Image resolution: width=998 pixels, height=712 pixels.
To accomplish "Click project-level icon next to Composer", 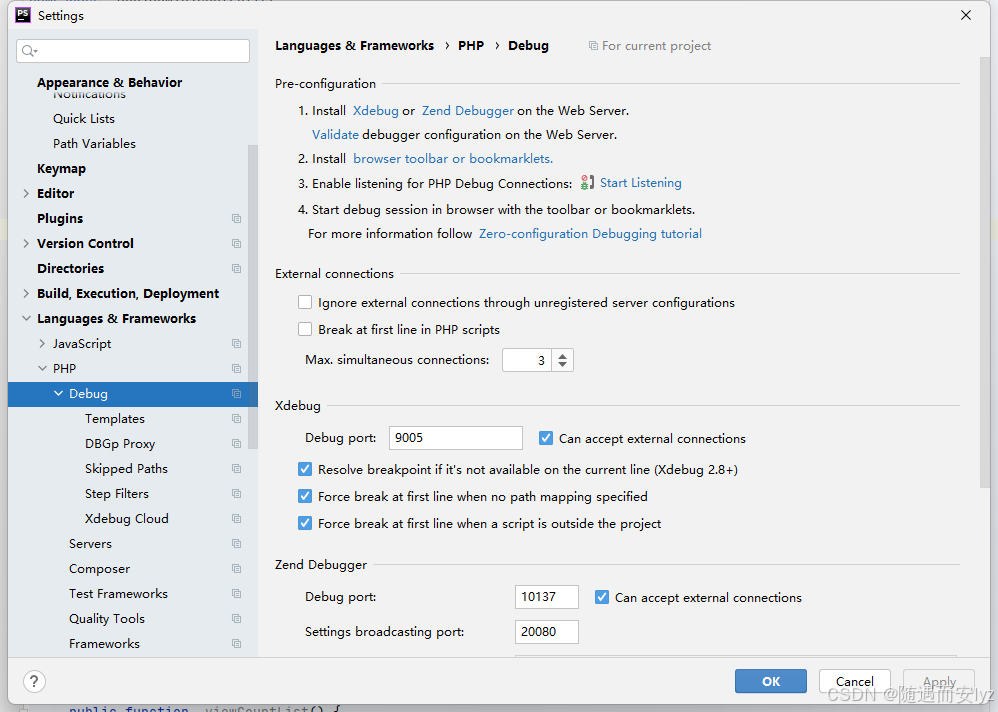I will [x=237, y=569].
